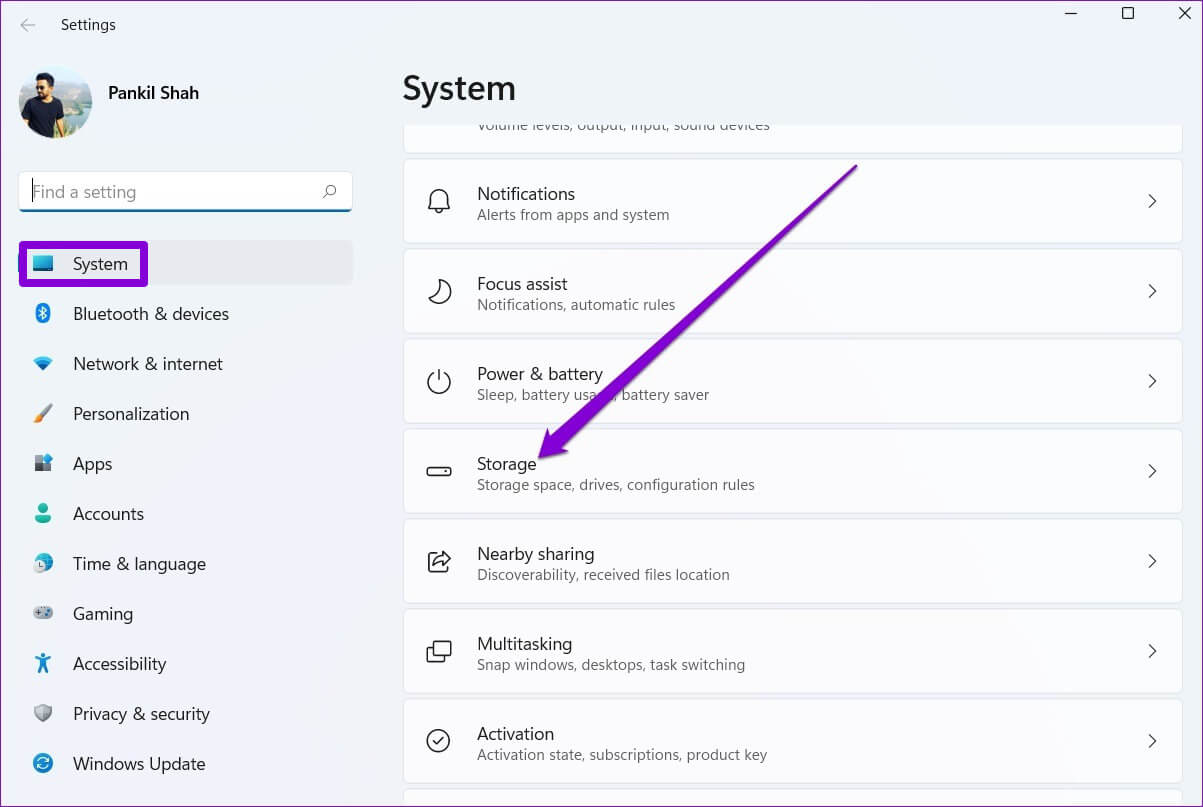Open the Gaming section label
Screen dimensions: 1203x807
(103, 614)
